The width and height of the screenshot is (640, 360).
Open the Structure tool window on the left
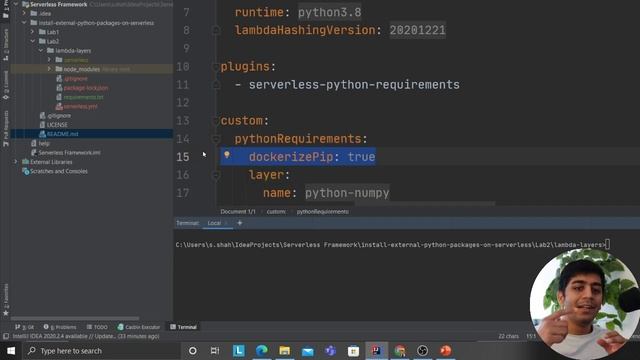[6, 45]
